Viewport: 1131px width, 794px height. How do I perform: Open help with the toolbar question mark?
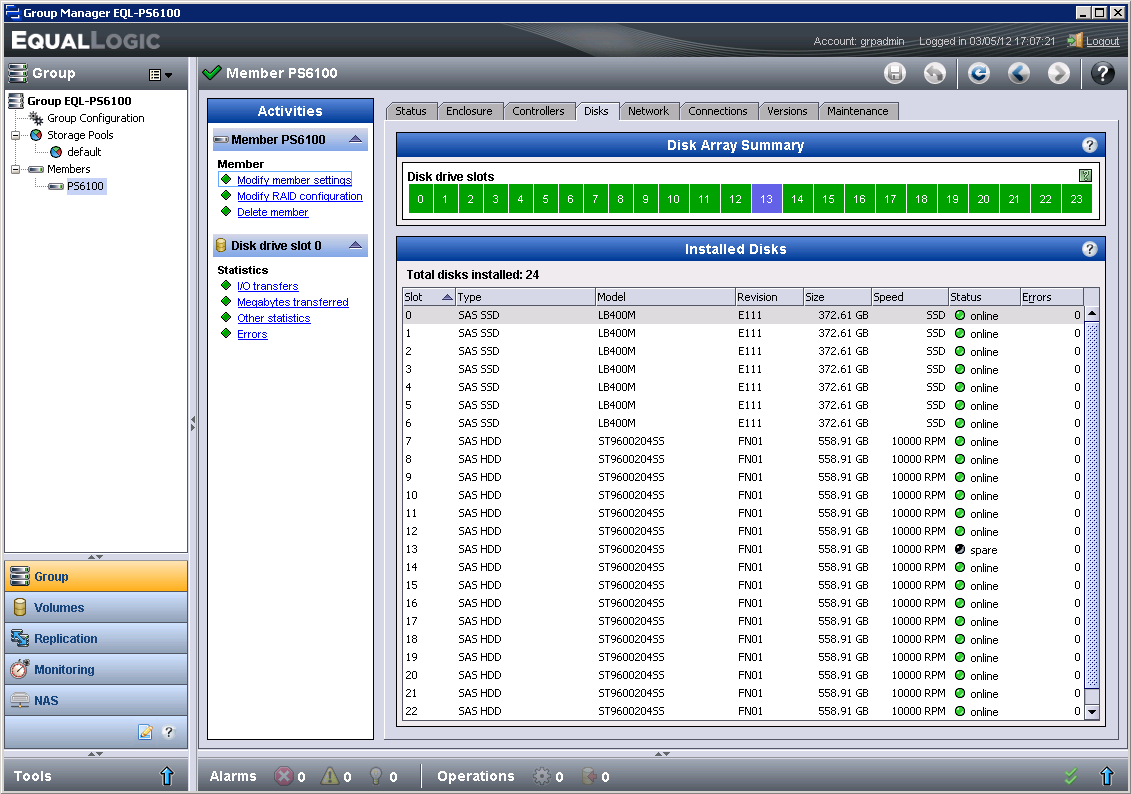pos(1102,73)
